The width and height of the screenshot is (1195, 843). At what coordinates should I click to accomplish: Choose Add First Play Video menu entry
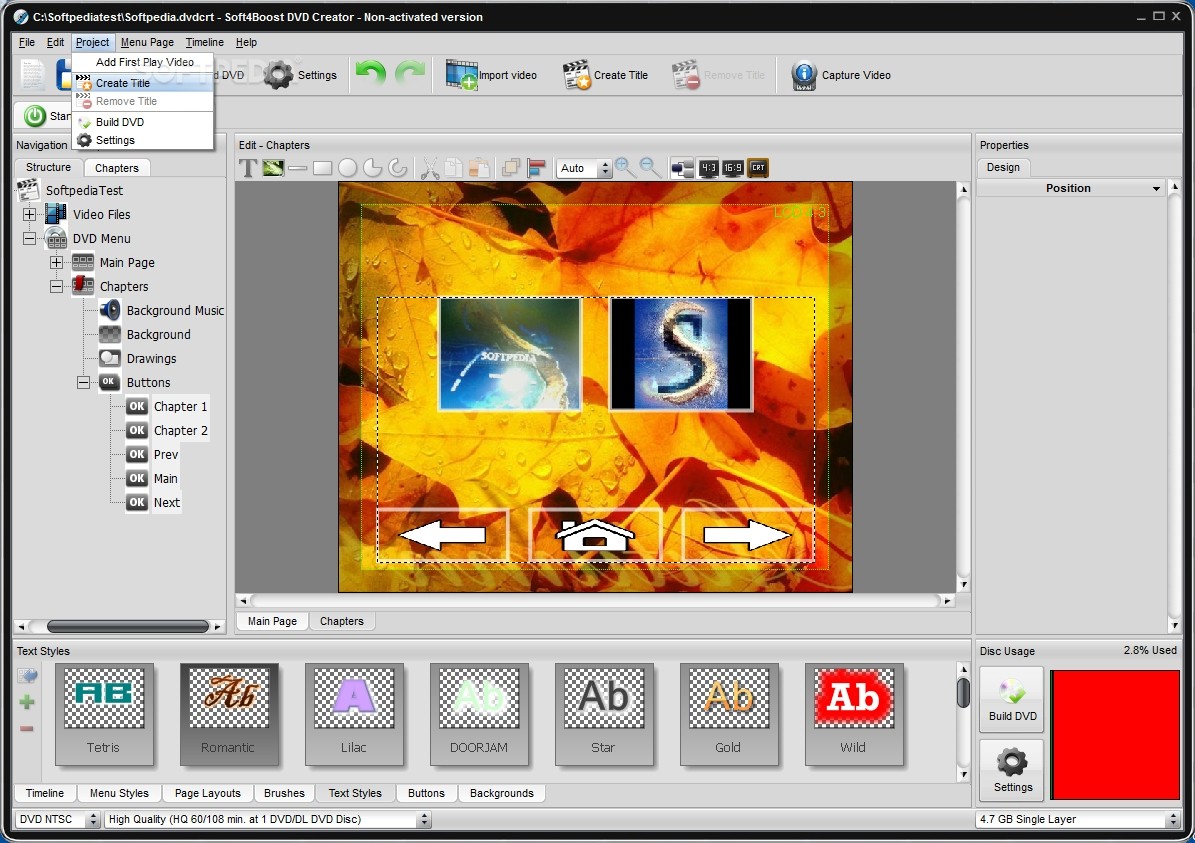click(143, 62)
